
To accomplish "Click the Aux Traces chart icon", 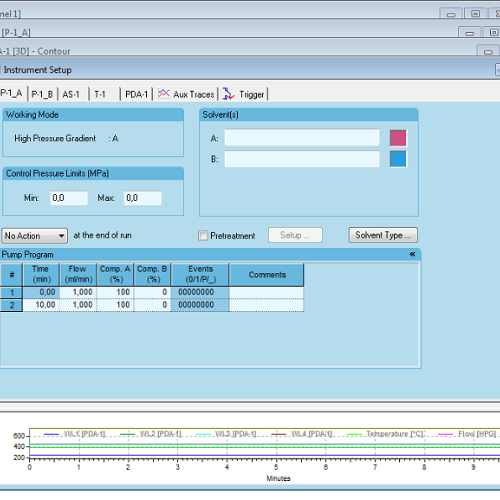I will click(164, 94).
